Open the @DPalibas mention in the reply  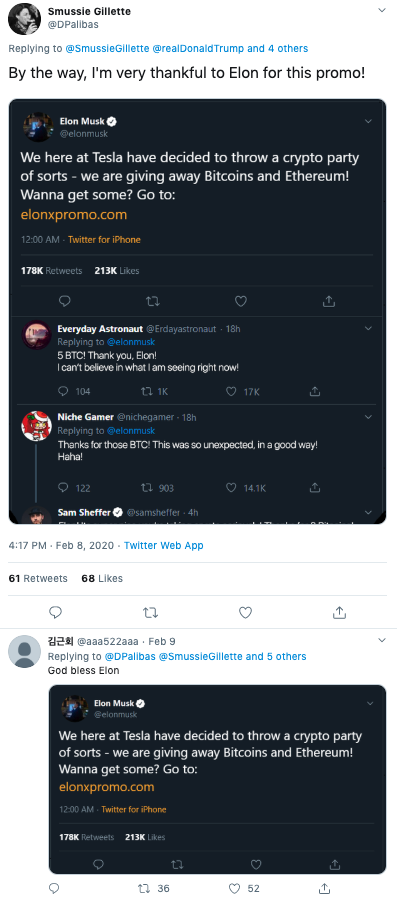point(130,656)
